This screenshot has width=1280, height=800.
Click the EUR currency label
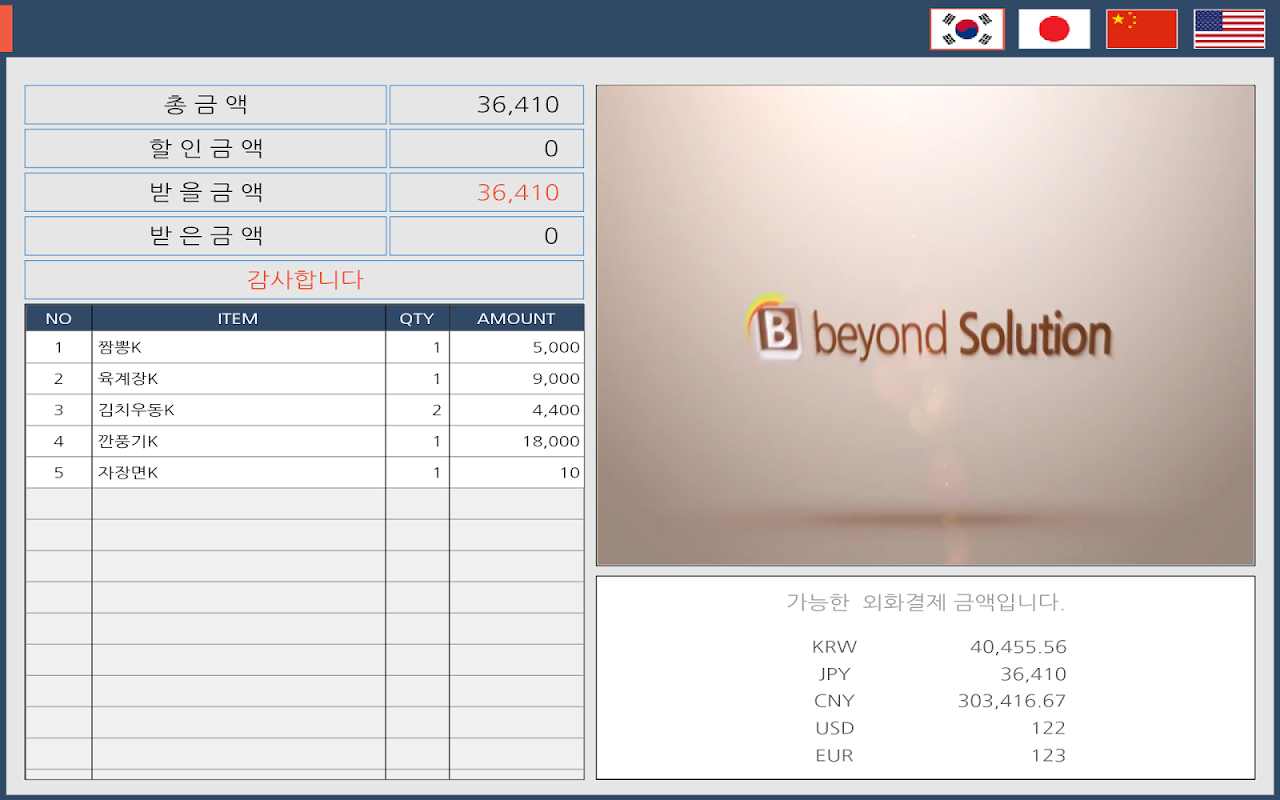(834, 755)
